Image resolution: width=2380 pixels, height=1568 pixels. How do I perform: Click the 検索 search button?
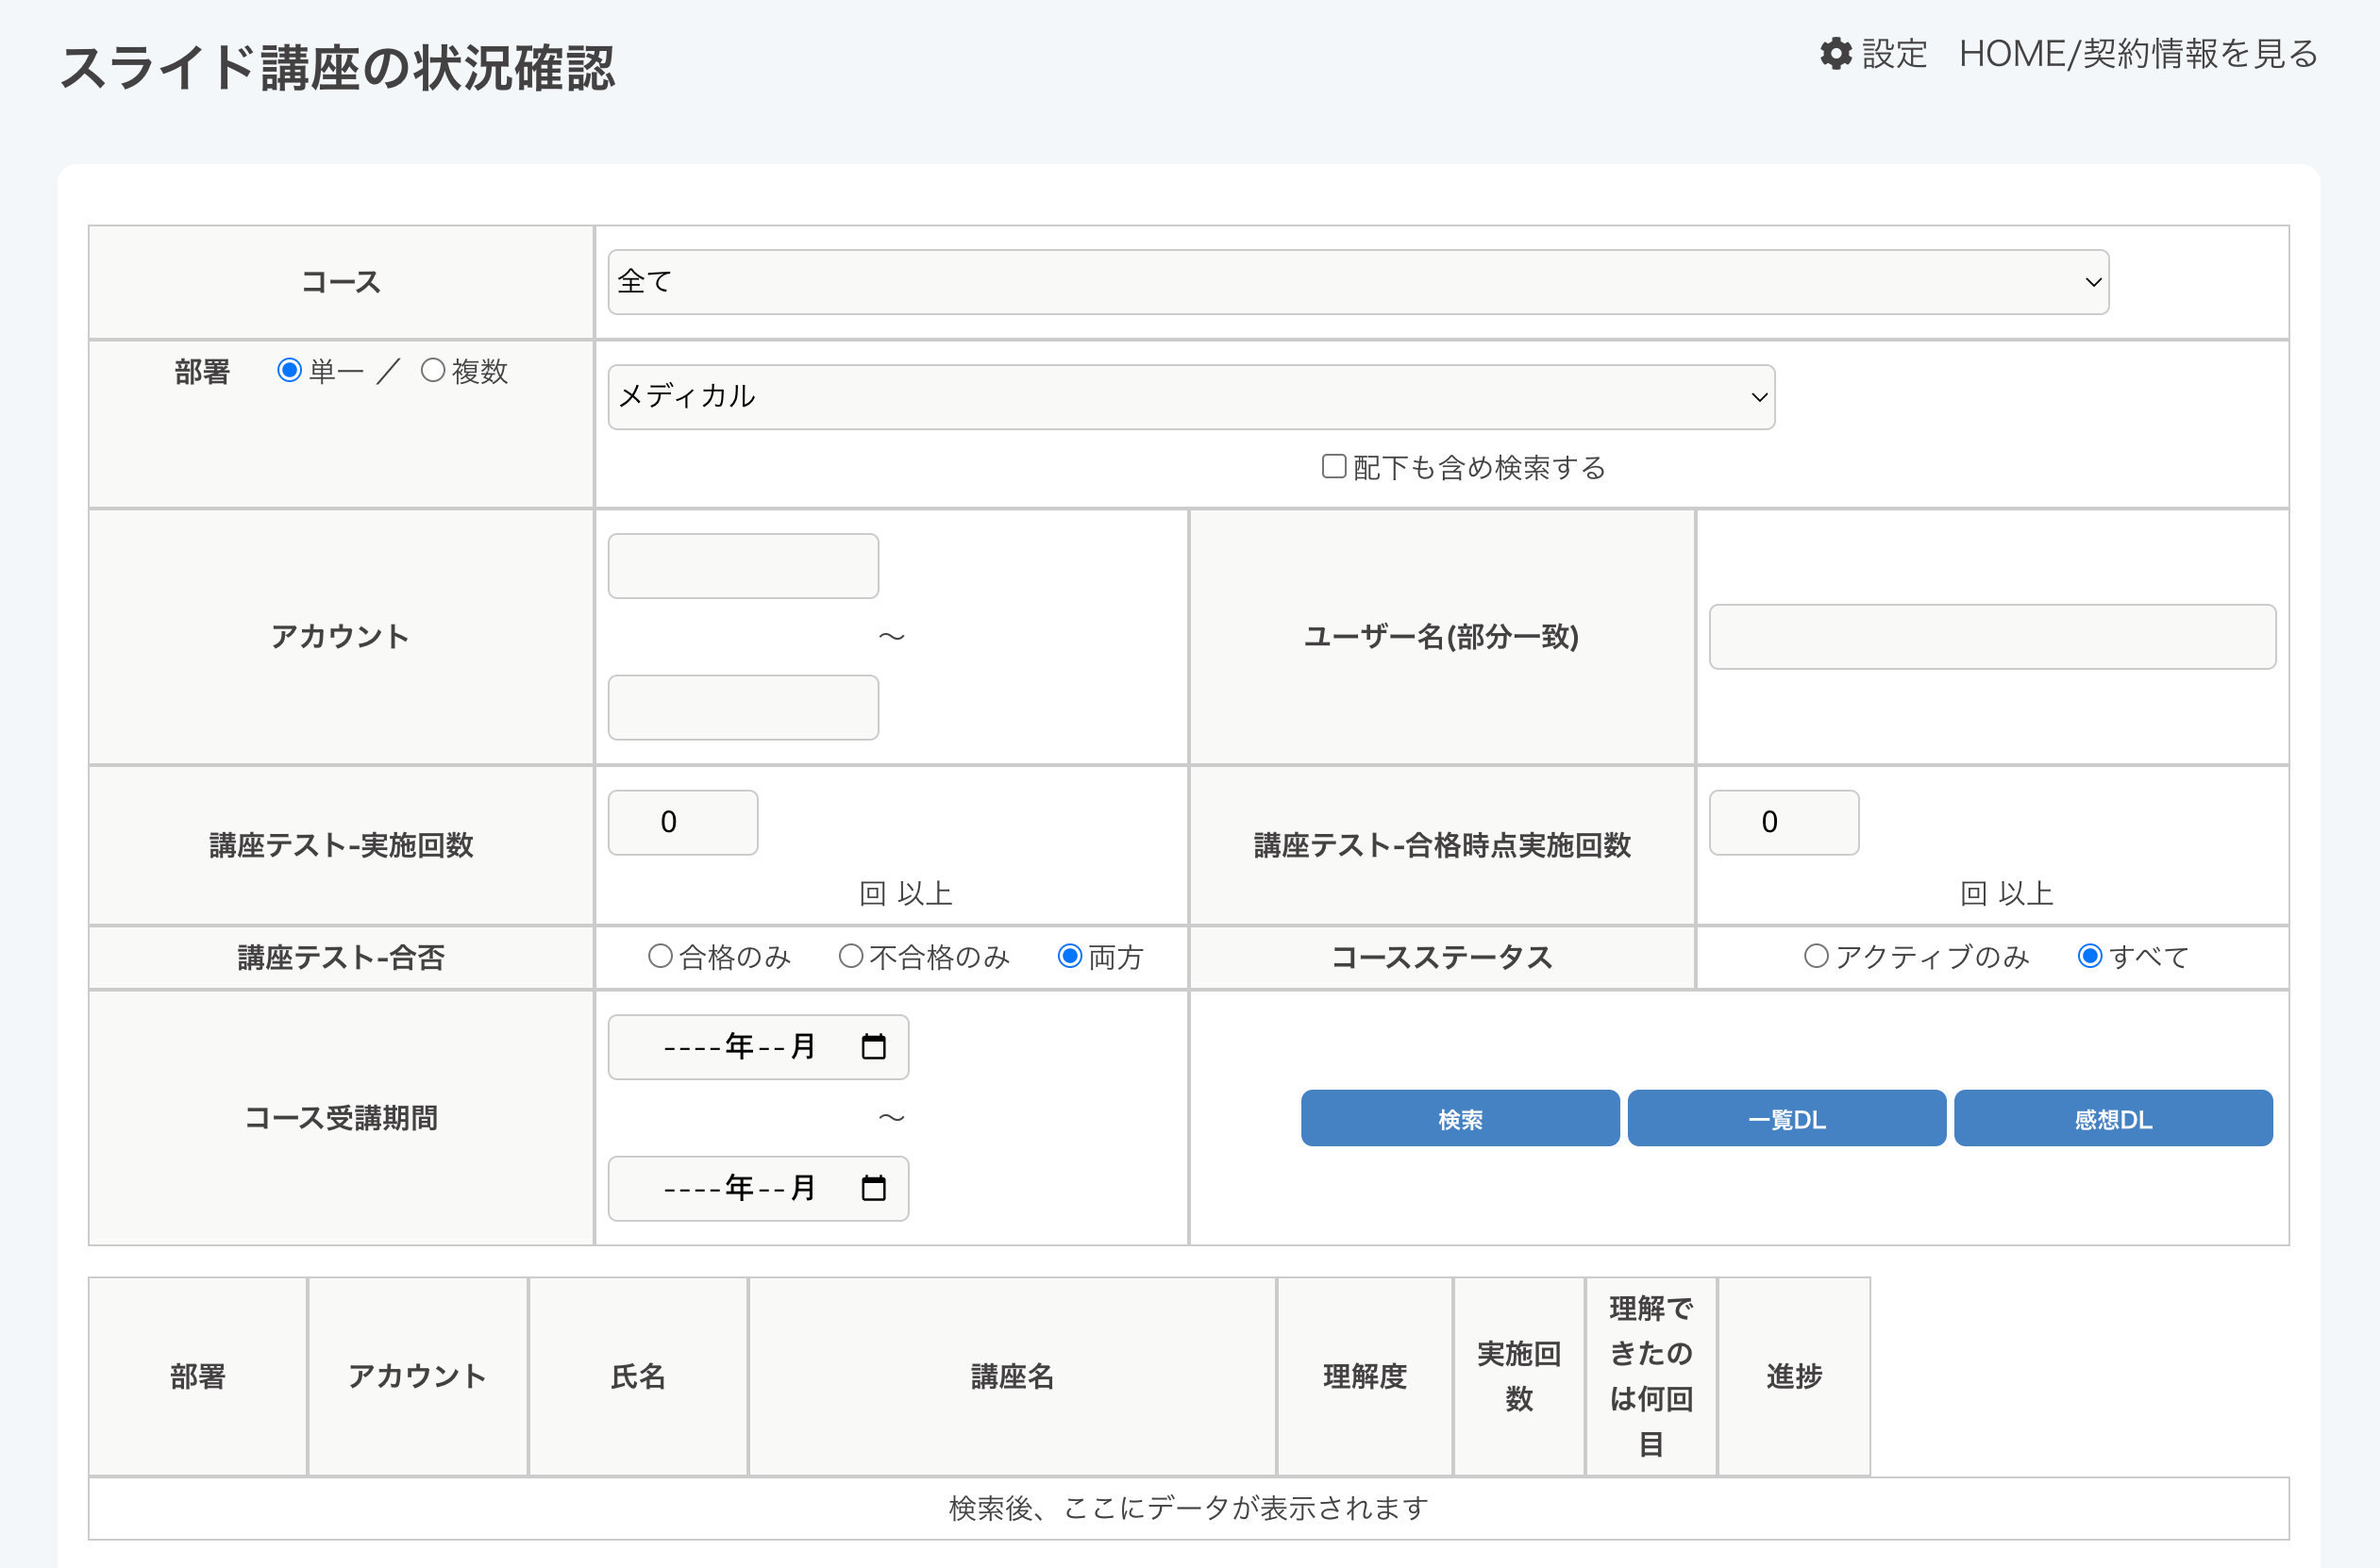pos(1459,1118)
